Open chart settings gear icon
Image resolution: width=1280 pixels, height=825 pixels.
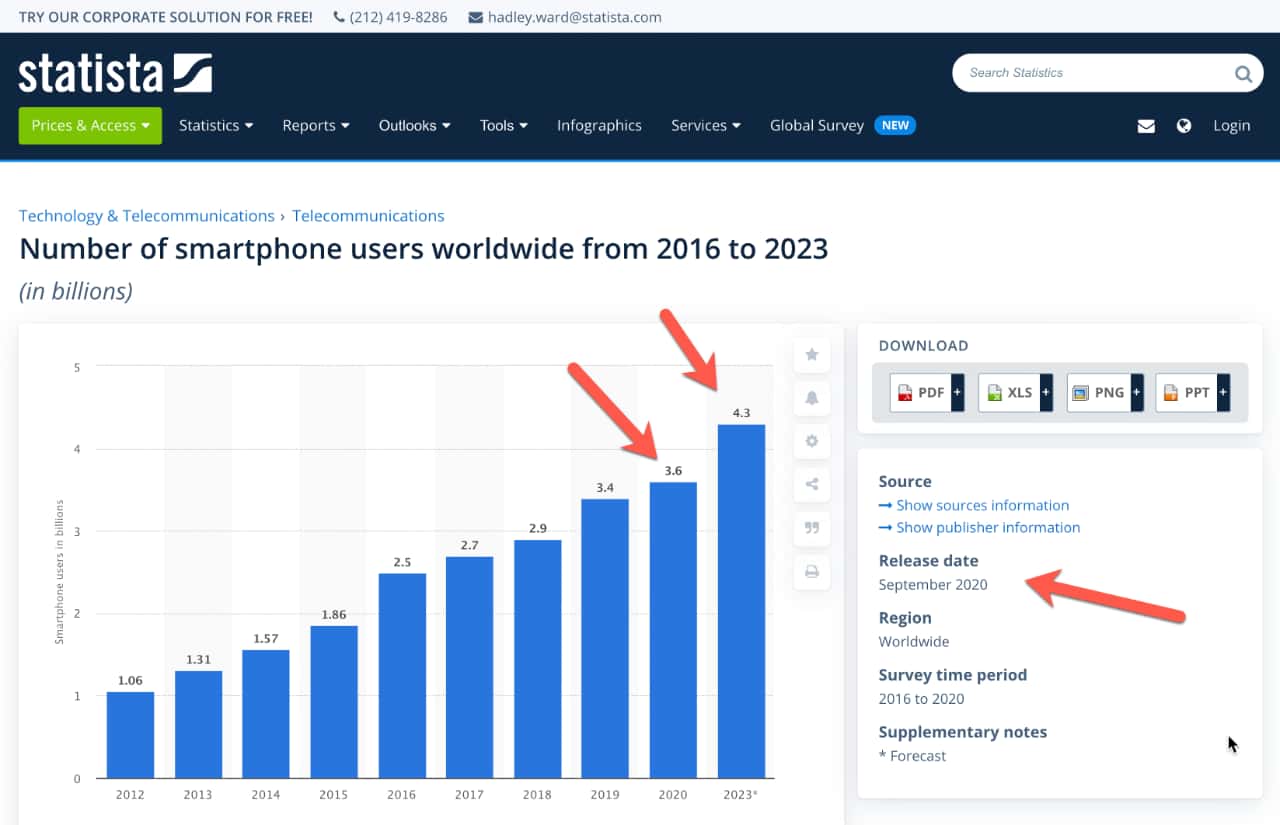click(812, 441)
